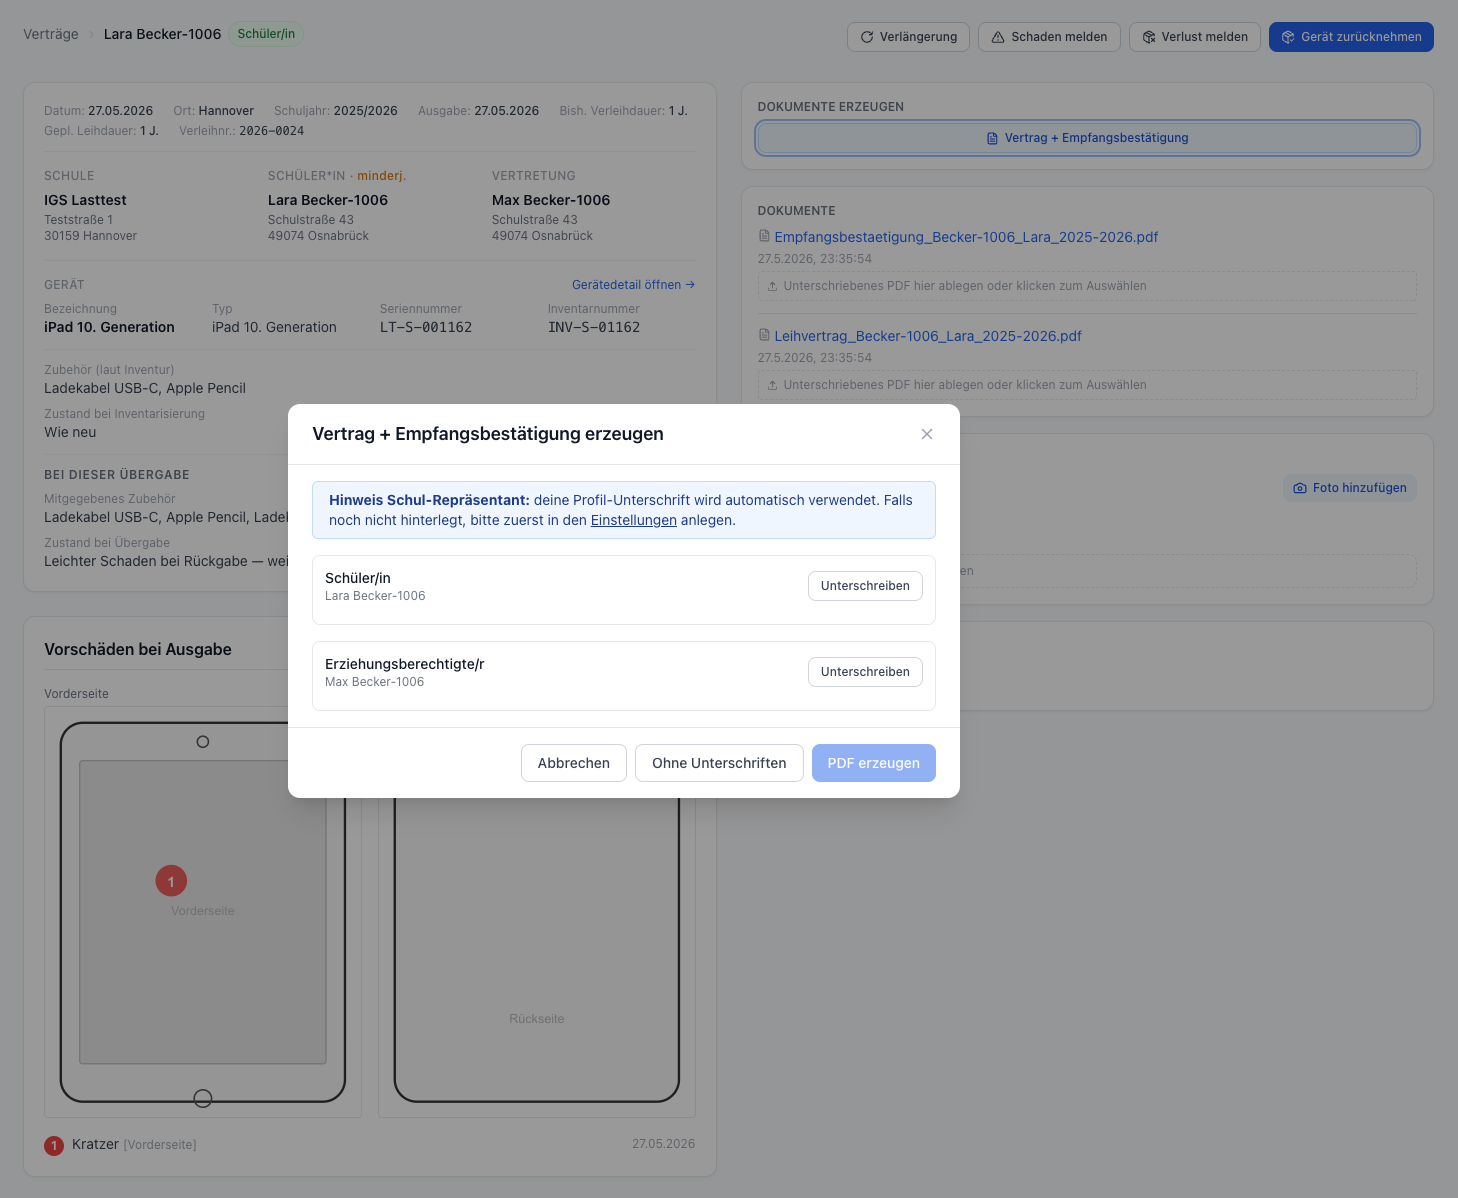Click the camera icon in Foto hinzufügen
The height and width of the screenshot is (1198, 1458).
click(1300, 488)
